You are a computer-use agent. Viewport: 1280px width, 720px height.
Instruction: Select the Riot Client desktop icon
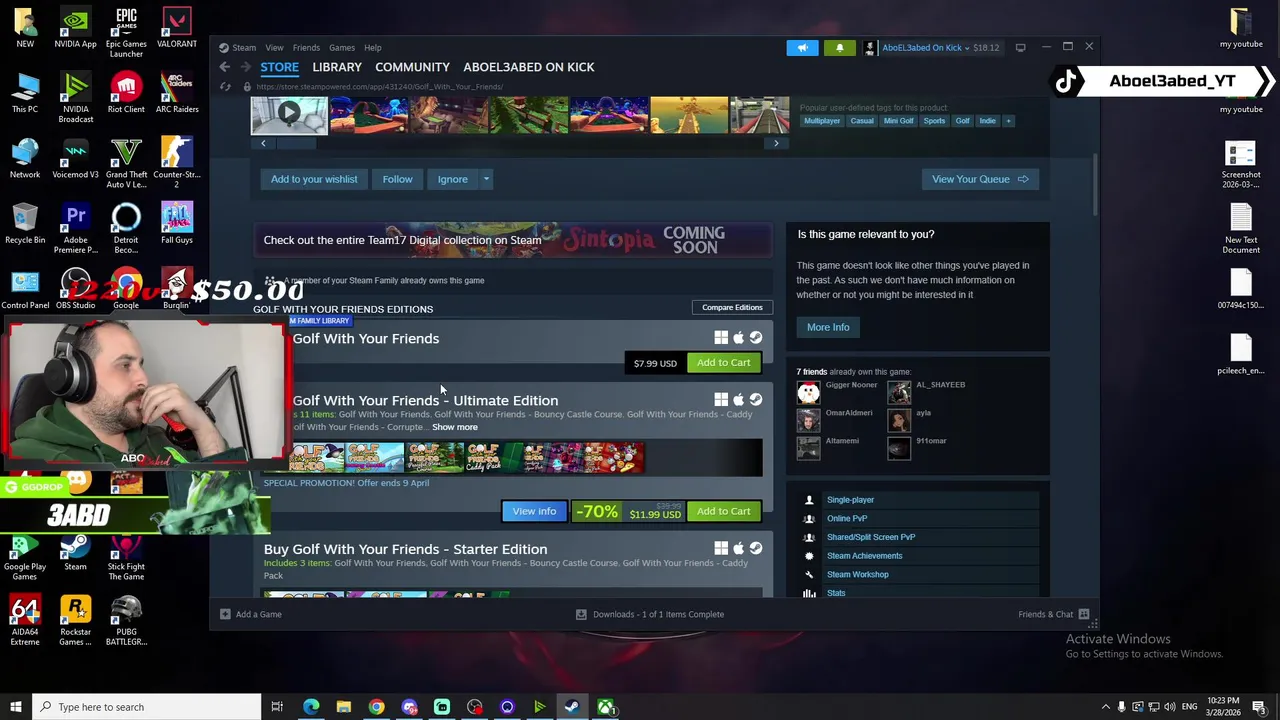(x=126, y=93)
